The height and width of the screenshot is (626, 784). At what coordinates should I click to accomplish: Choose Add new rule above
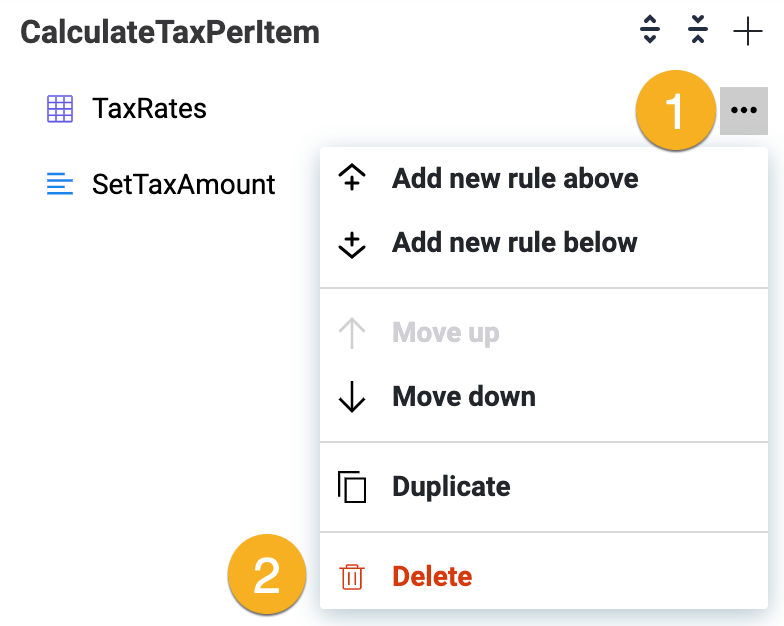coord(515,179)
